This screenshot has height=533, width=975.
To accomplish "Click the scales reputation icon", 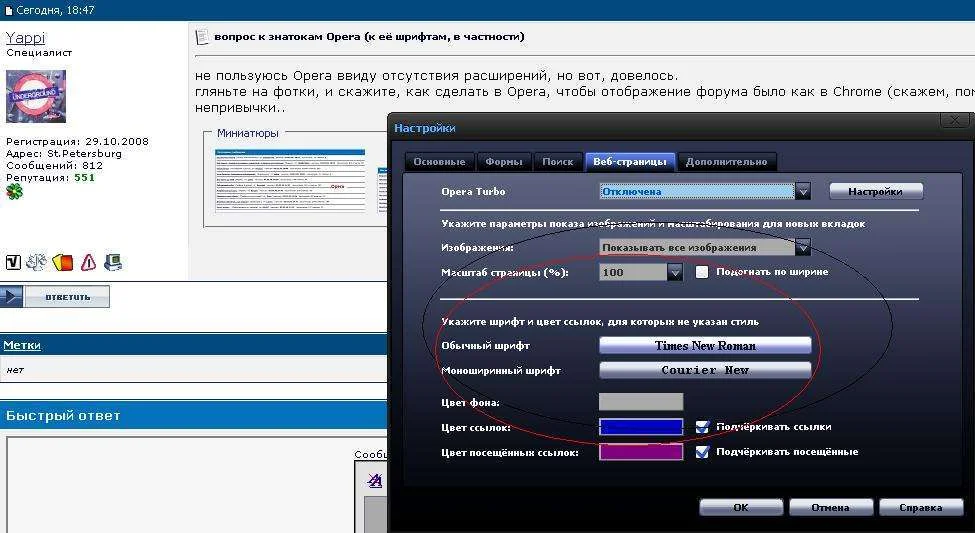I will [x=36, y=262].
